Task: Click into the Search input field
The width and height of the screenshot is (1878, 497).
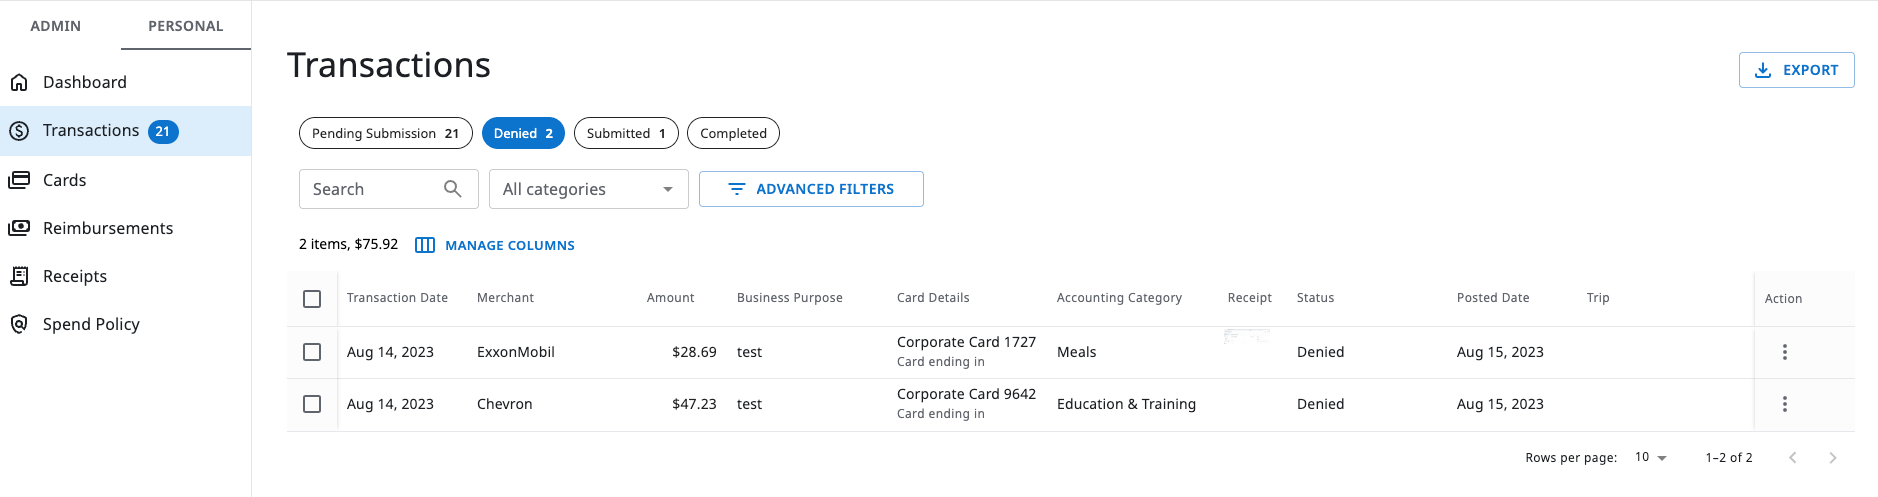Action: [372, 189]
